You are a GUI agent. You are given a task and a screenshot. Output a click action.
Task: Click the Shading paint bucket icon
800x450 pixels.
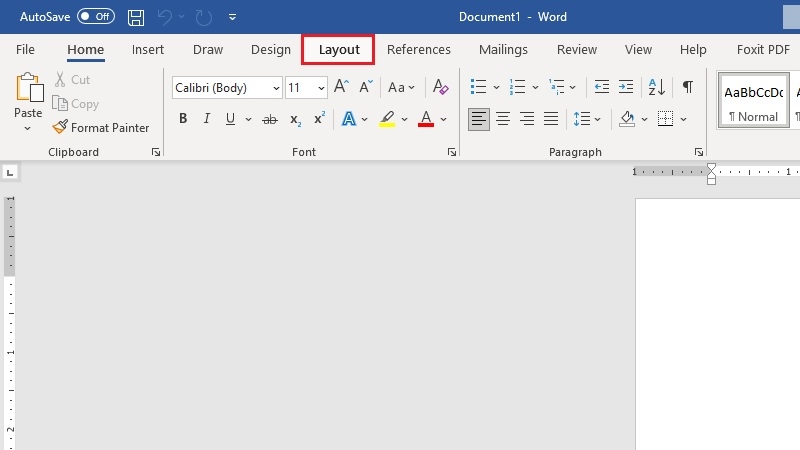click(x=627, y=119)
